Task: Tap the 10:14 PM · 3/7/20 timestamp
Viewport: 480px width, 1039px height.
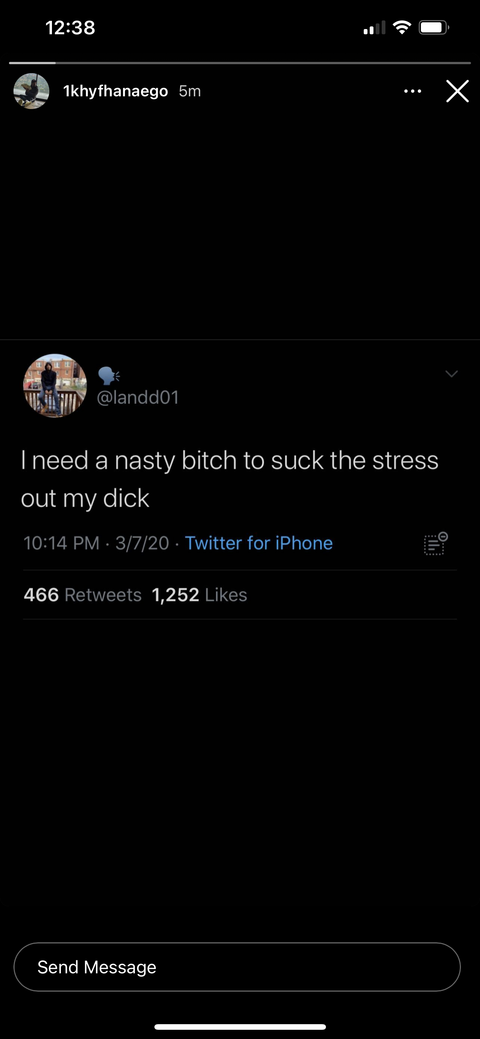Action: pyautogui.click(x=96, y=543)
